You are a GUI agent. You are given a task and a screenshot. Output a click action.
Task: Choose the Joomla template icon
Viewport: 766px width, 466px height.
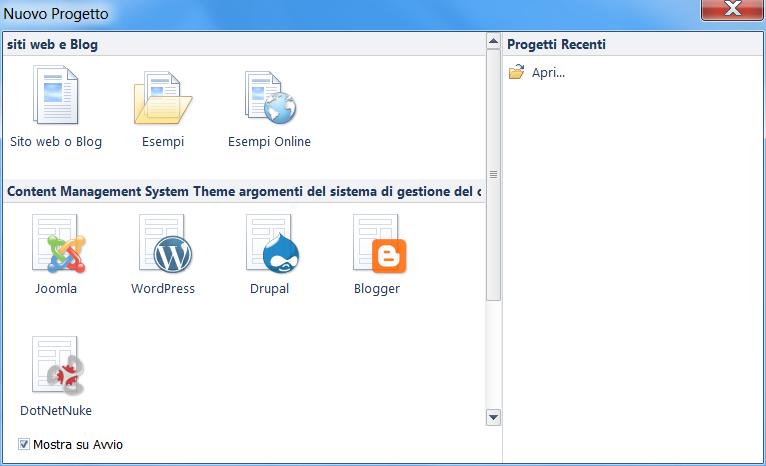point(59,243)
